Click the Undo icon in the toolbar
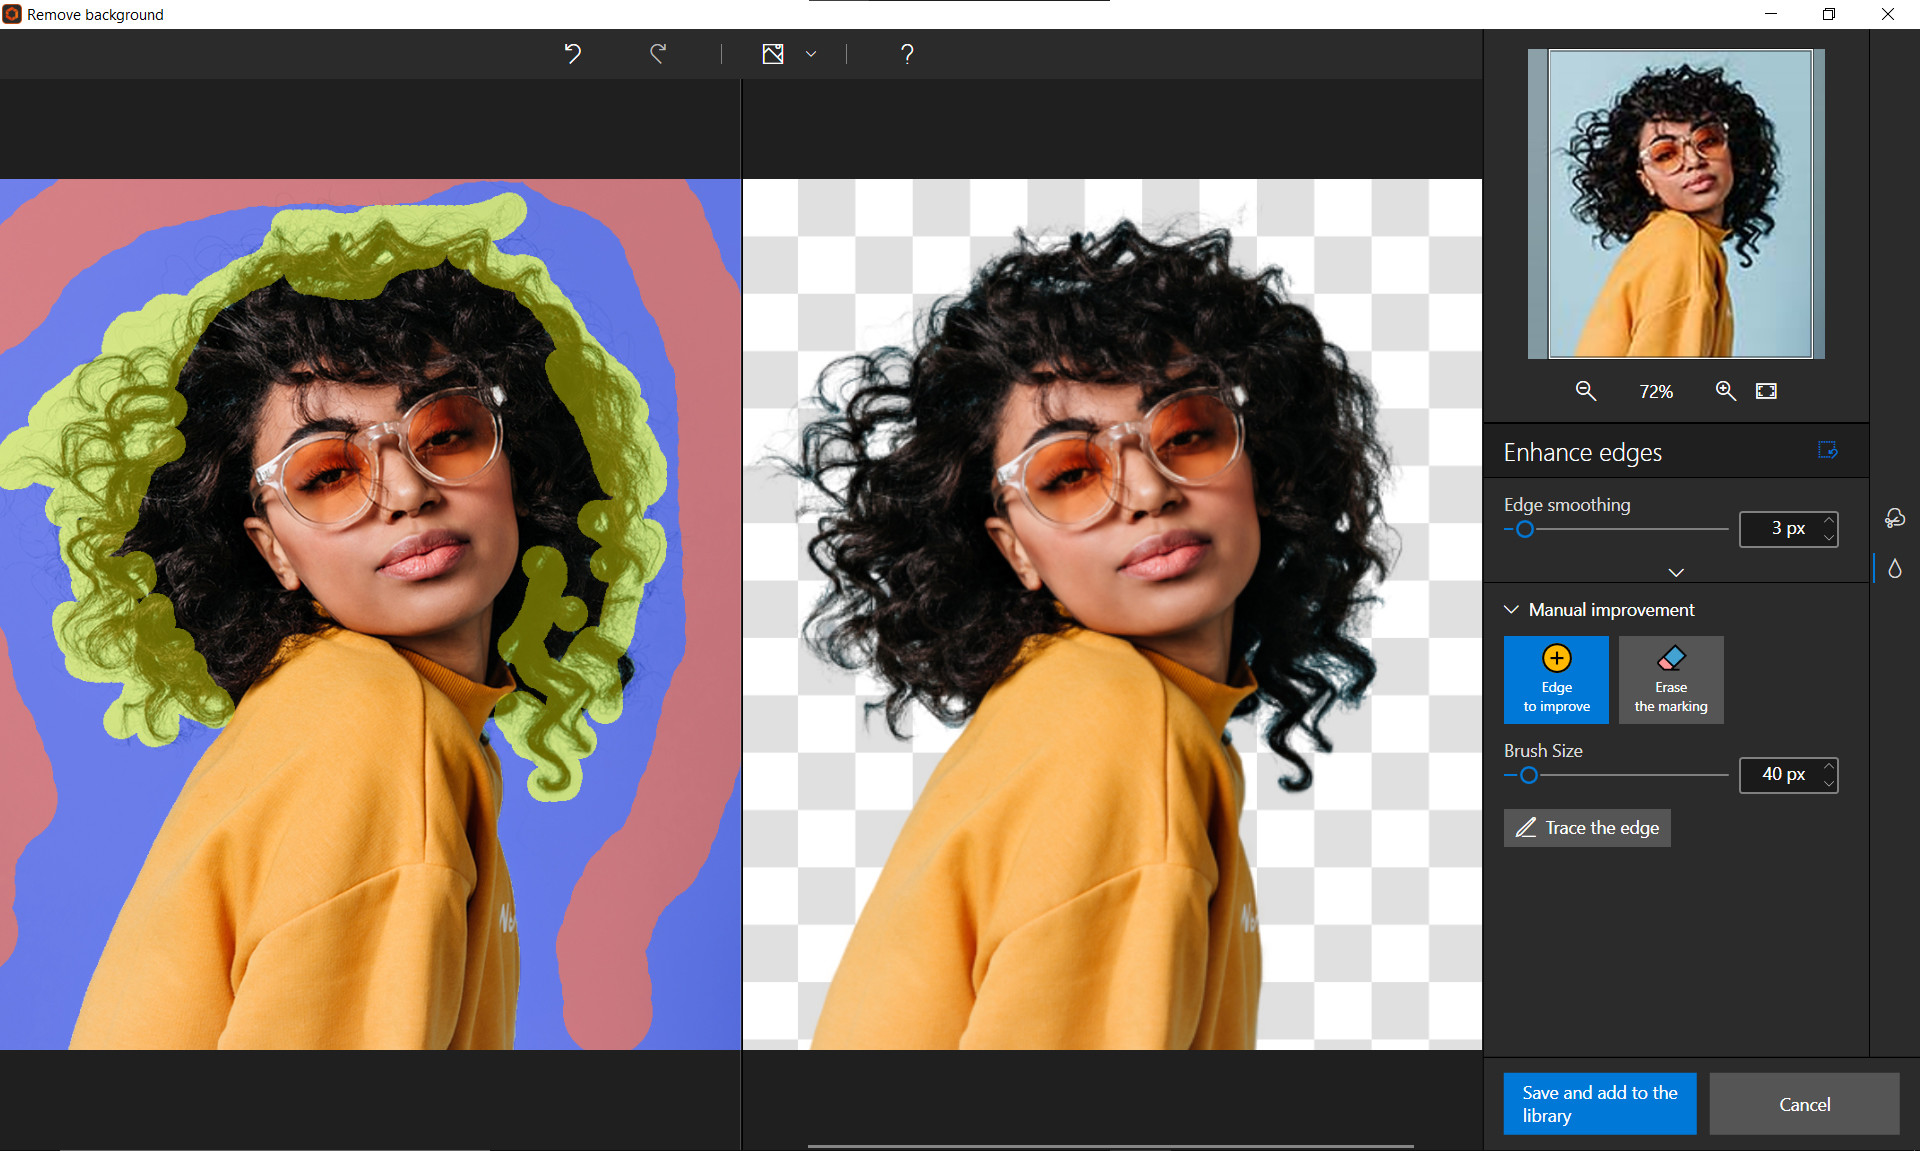 [x=573, y=54]
